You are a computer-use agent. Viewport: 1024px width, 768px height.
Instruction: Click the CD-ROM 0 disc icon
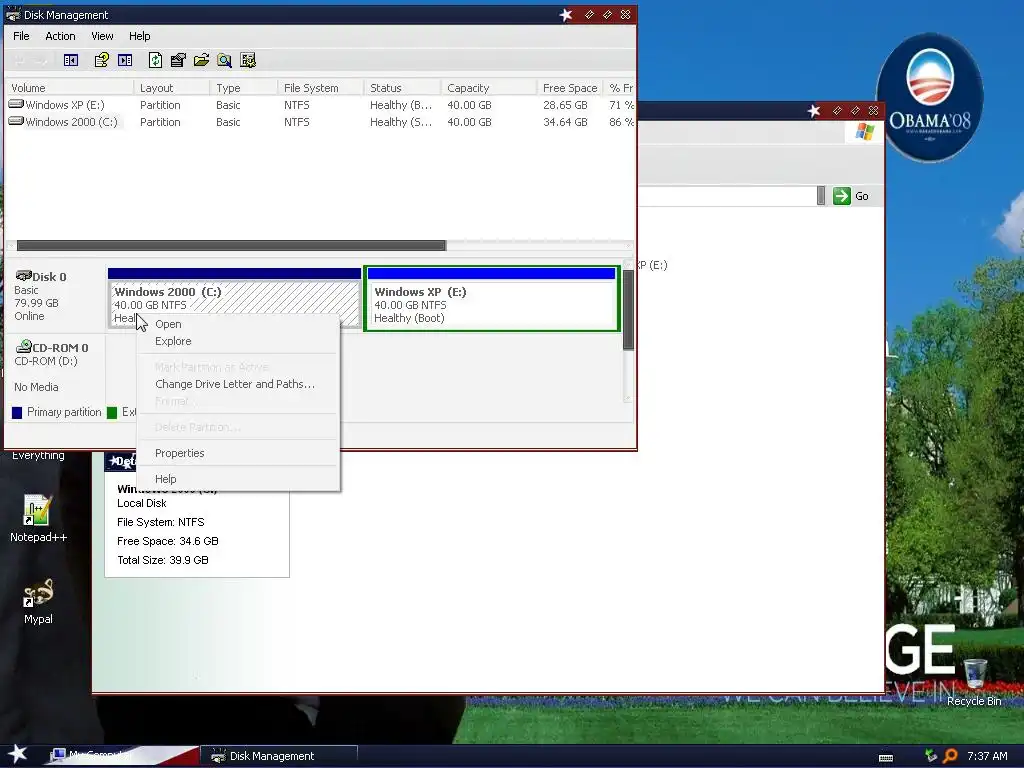pyautogui.click(x=24, y=346)
